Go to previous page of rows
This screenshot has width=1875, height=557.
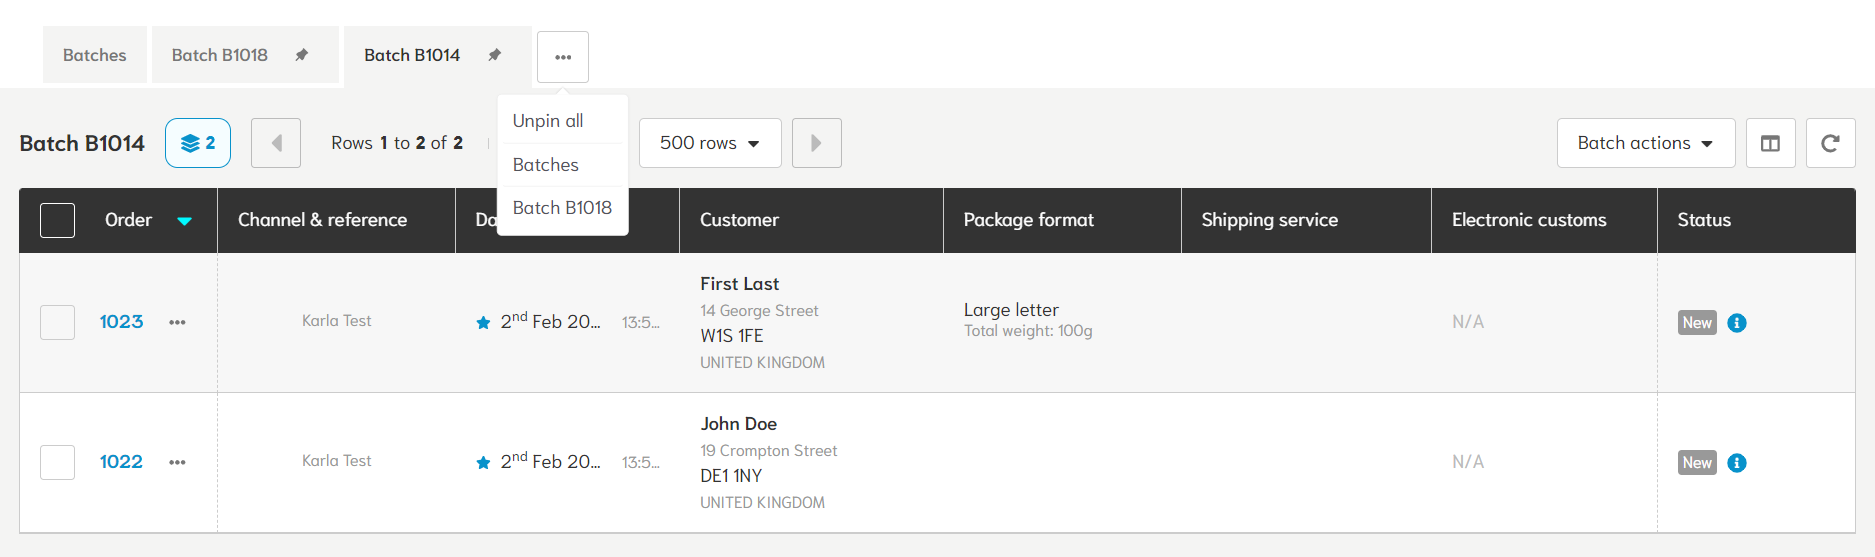[x=276, y=143]
